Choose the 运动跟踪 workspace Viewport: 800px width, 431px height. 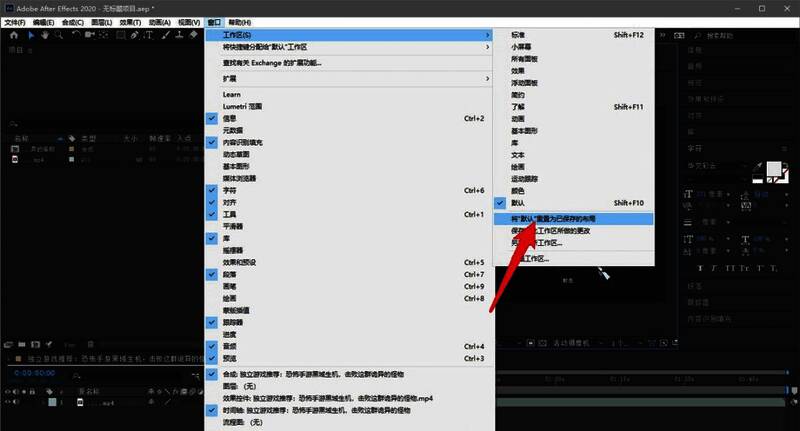point(573,179)
